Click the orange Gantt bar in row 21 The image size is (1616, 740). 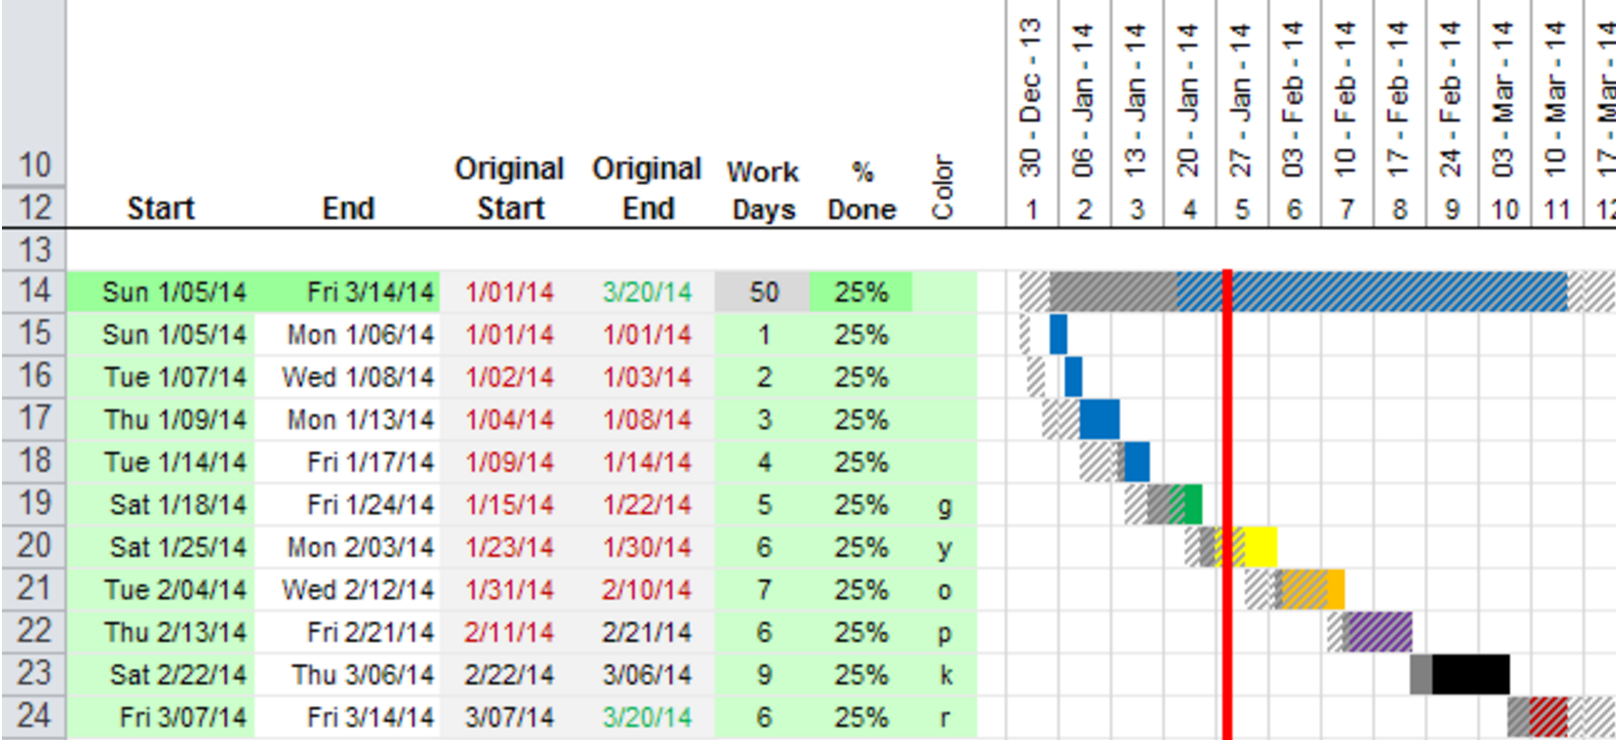1312,589
